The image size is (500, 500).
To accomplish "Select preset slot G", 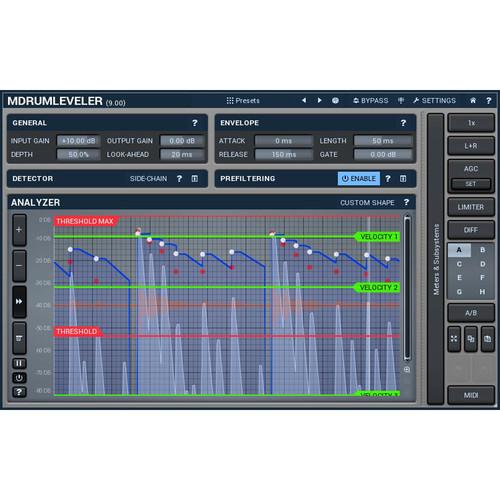I will pos(459,292).
